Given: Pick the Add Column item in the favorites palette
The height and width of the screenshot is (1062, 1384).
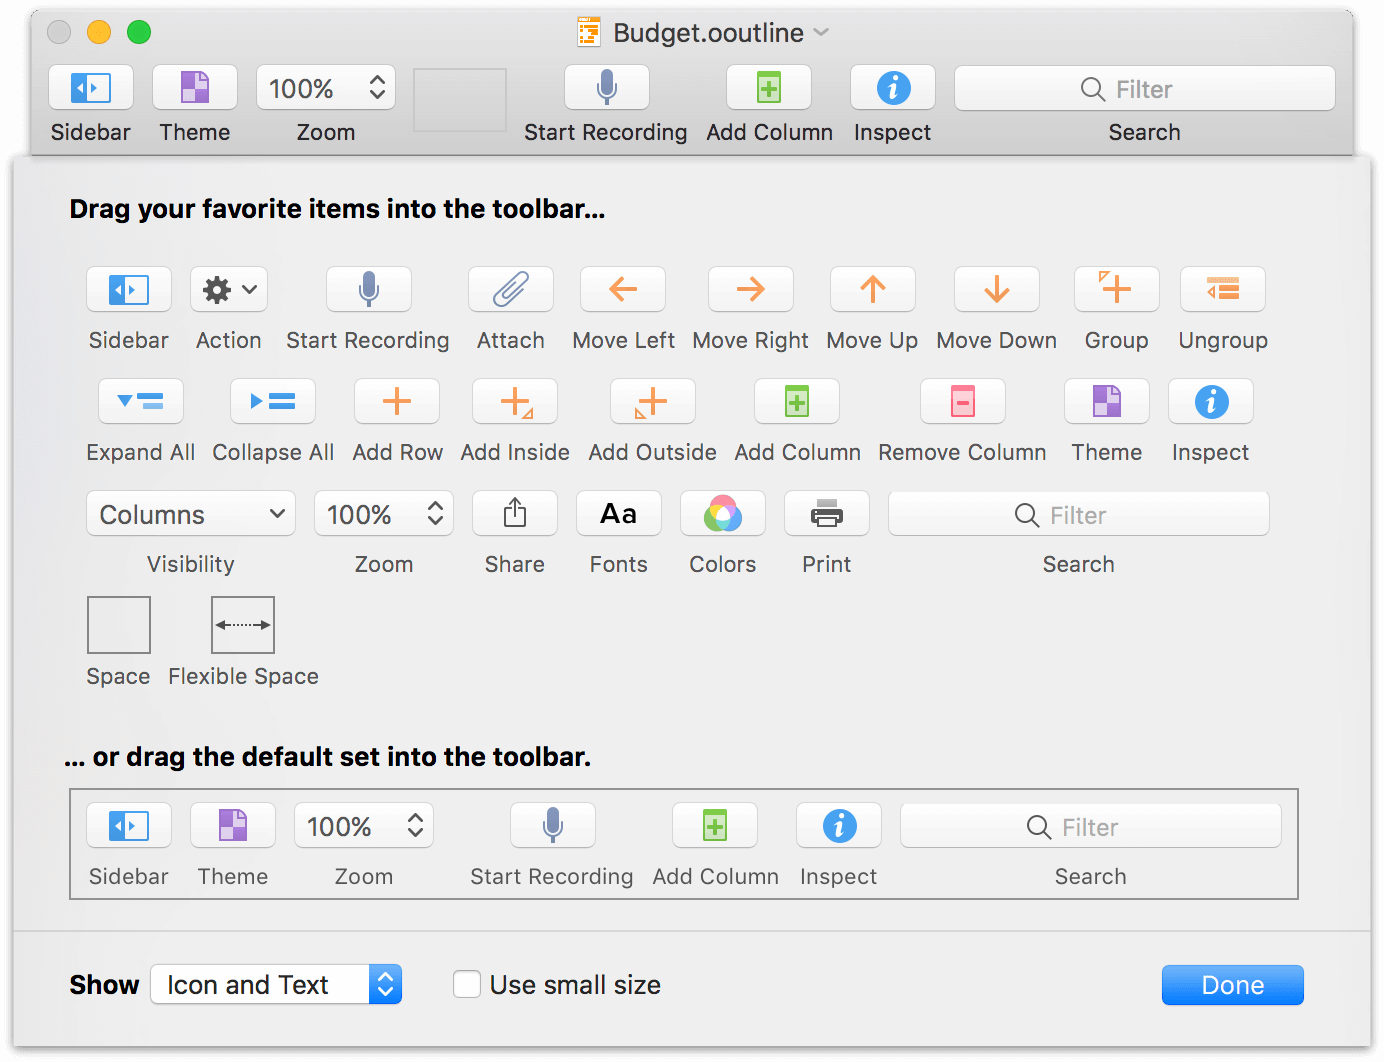Looking at the screenshot, I should tap(797, 402).
